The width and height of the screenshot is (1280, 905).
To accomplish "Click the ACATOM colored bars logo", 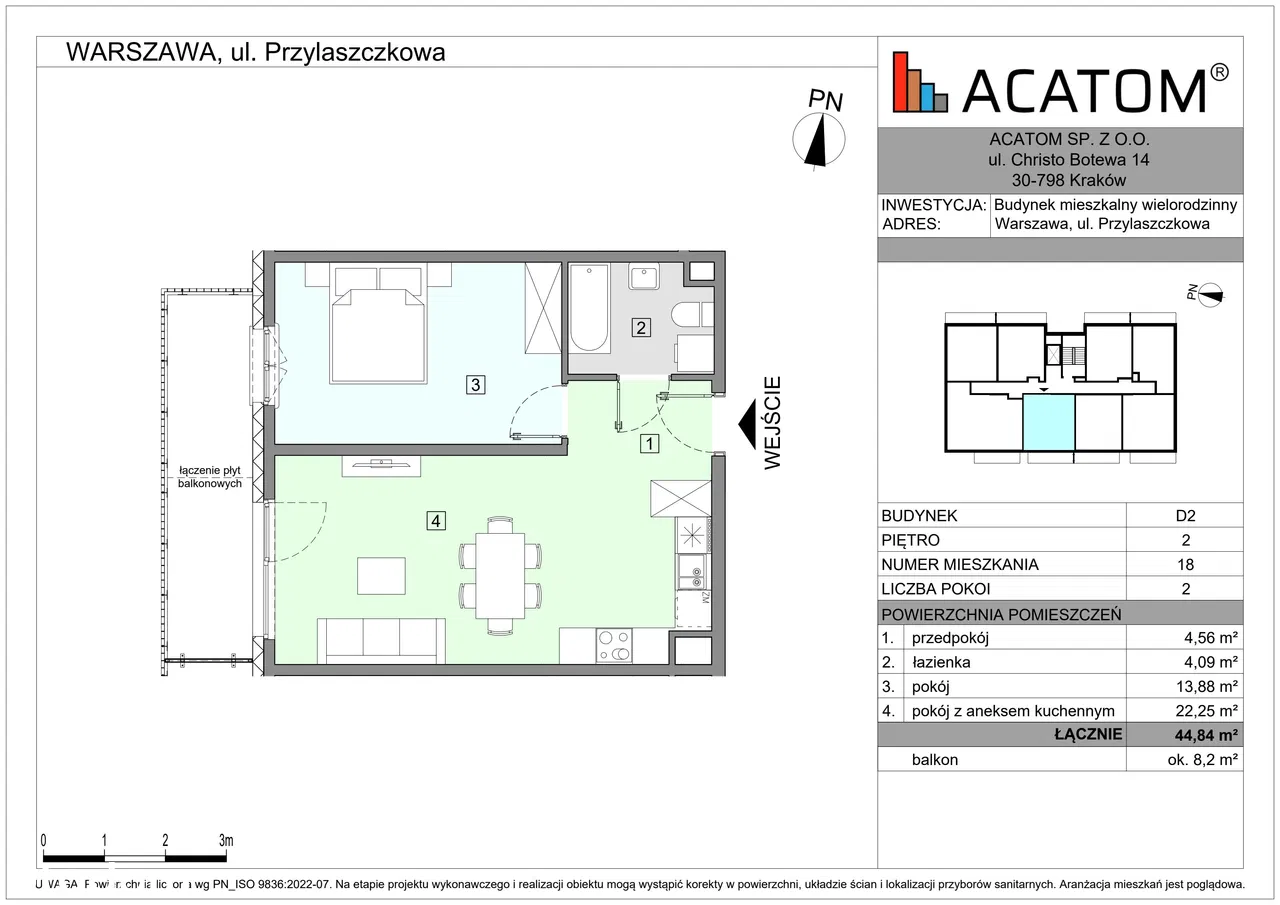I will [x=919, y=82].
